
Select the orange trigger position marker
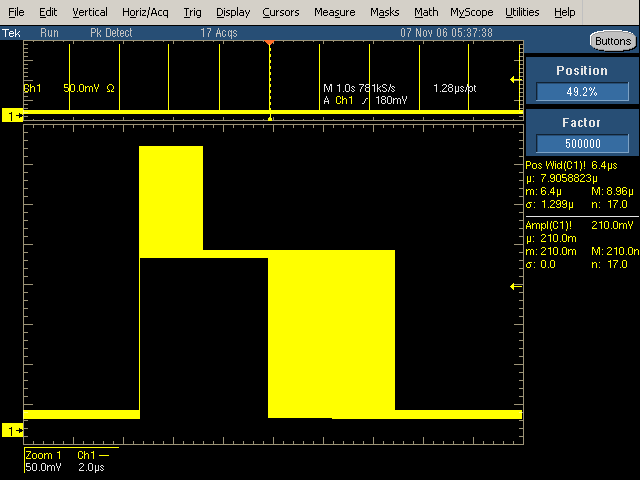point(269,42)
